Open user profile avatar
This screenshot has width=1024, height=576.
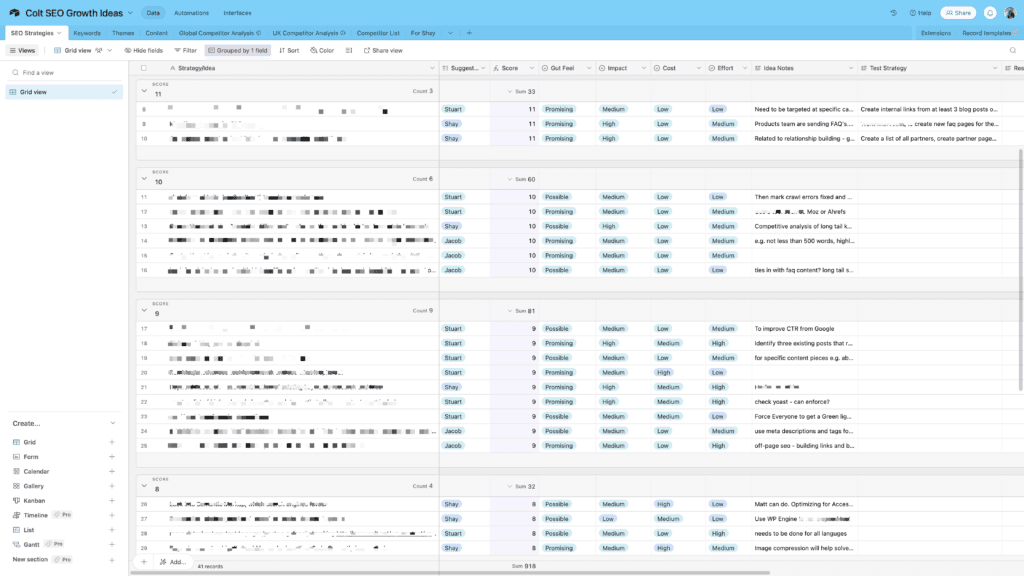(1010, 13)
